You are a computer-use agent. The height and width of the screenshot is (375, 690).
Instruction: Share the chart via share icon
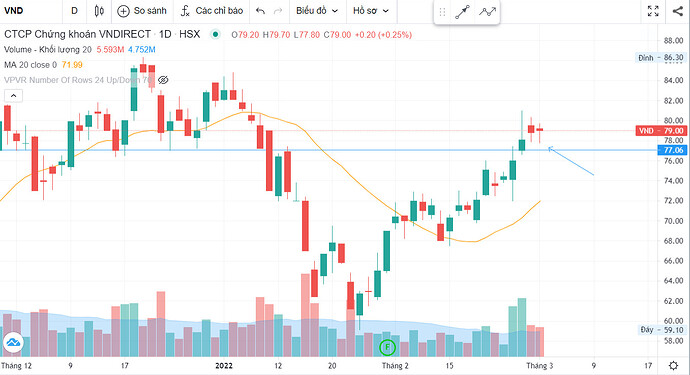pos(678,11)
